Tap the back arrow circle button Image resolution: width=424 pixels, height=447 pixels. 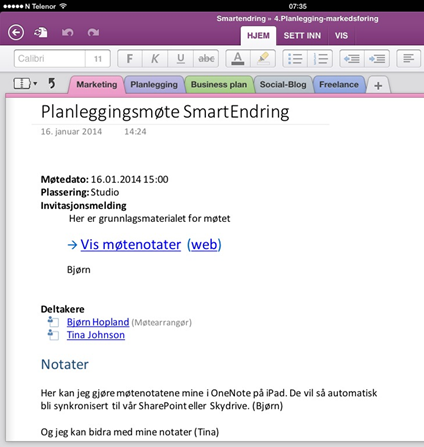tap(16, 32)
